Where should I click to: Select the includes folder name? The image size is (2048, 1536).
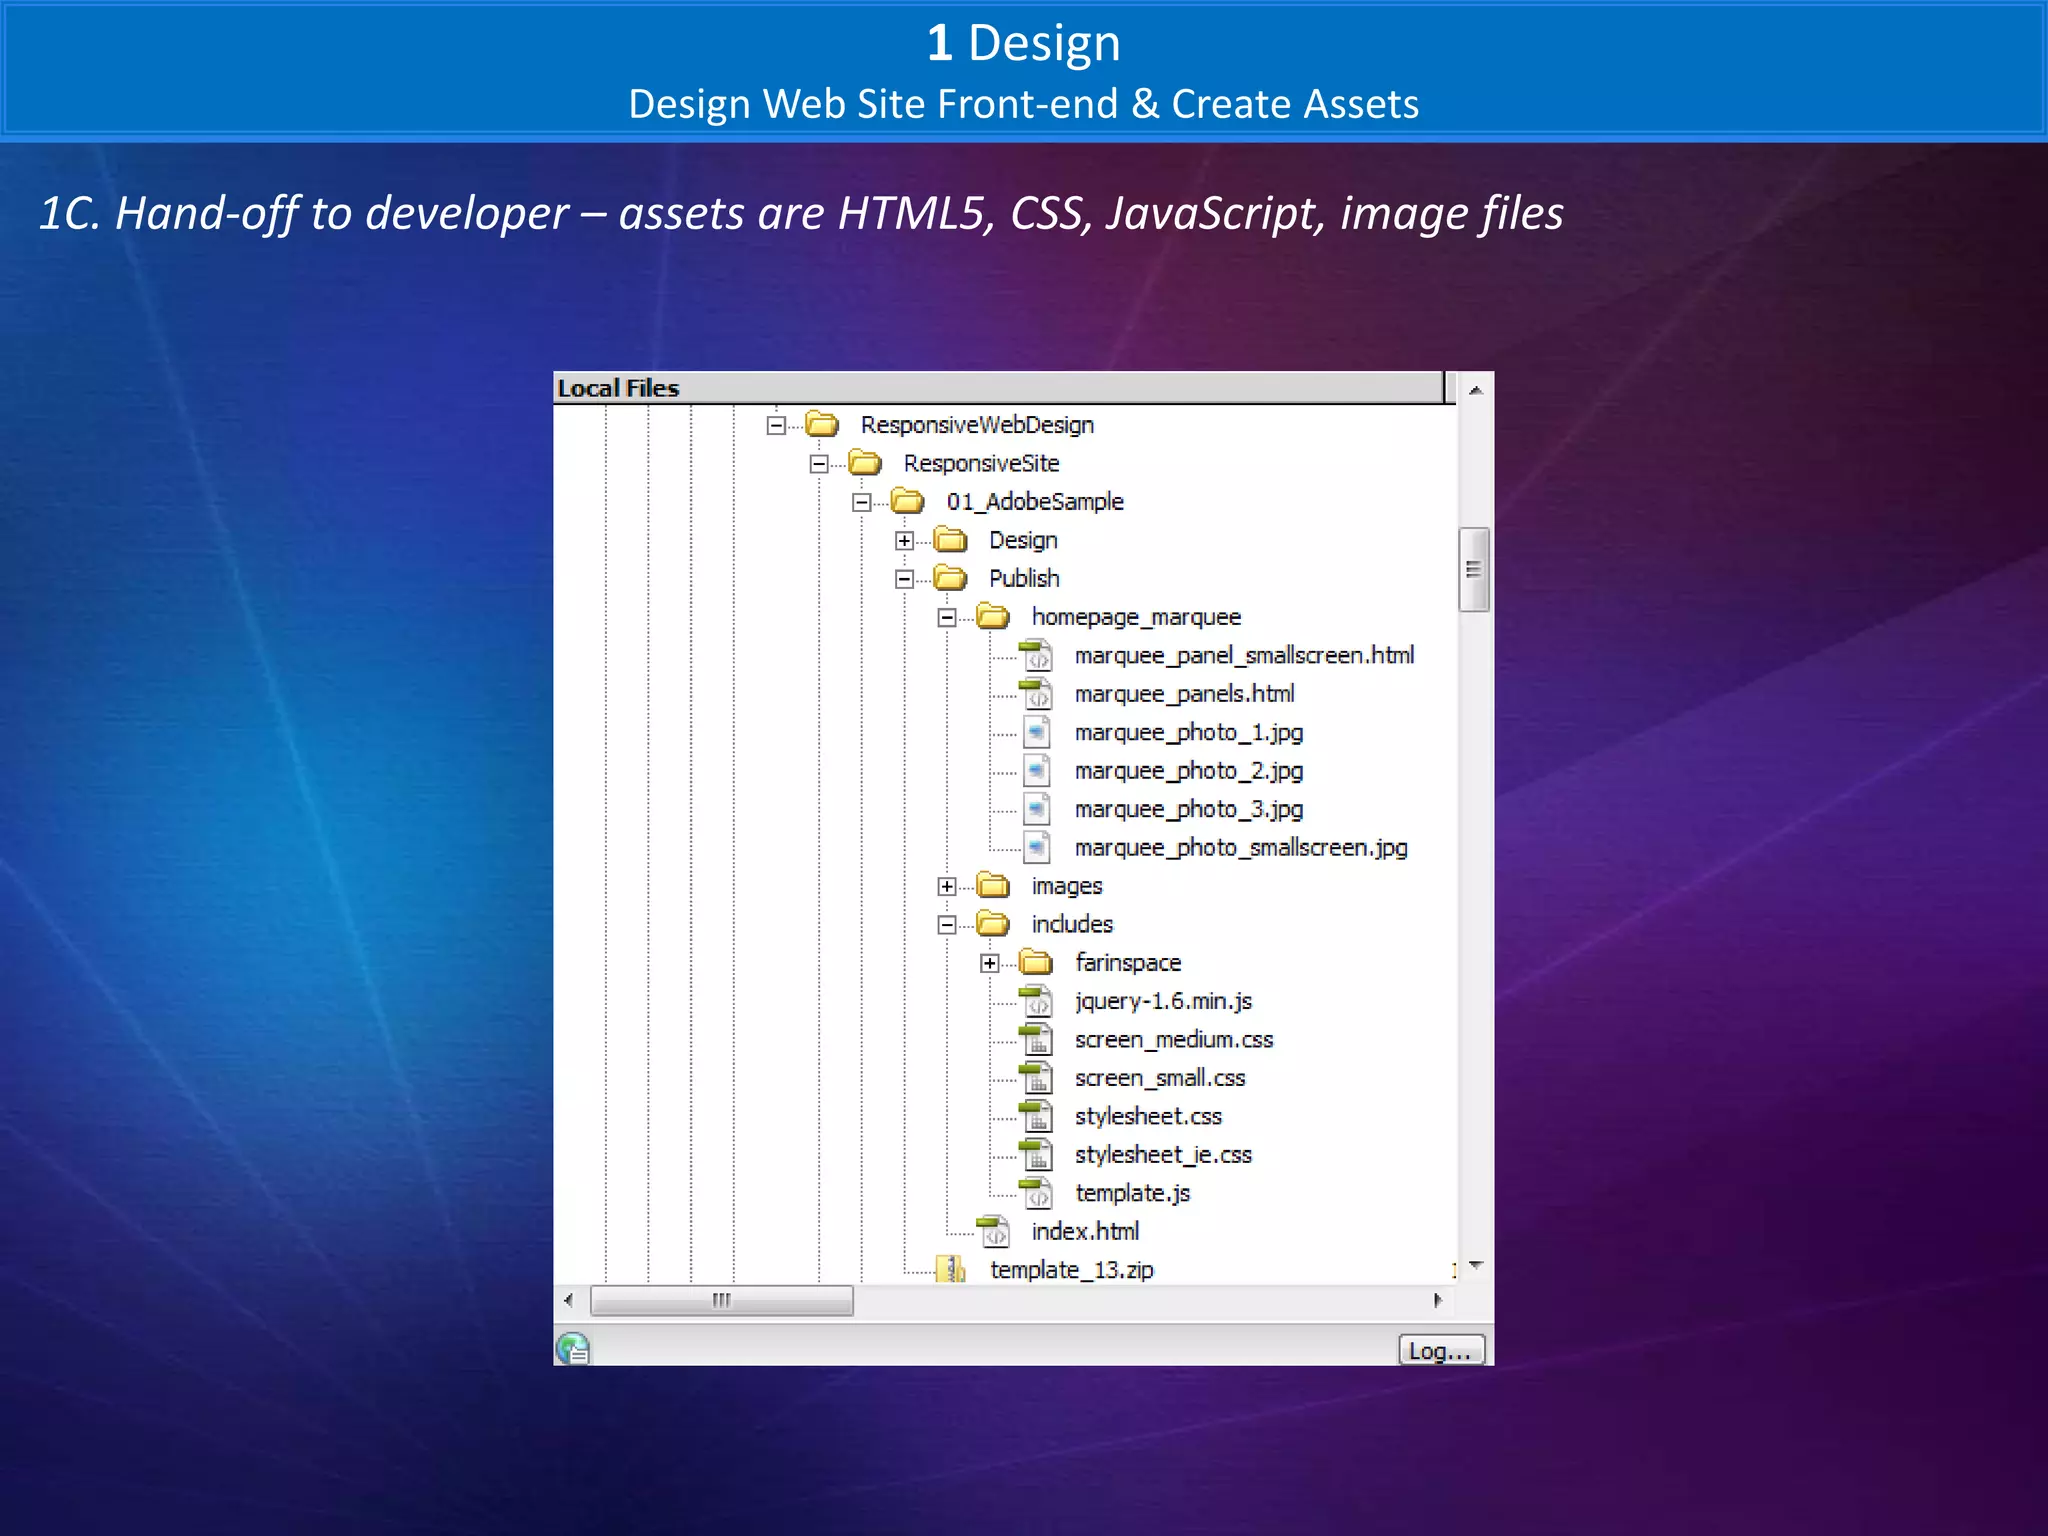coord(1072,924)
